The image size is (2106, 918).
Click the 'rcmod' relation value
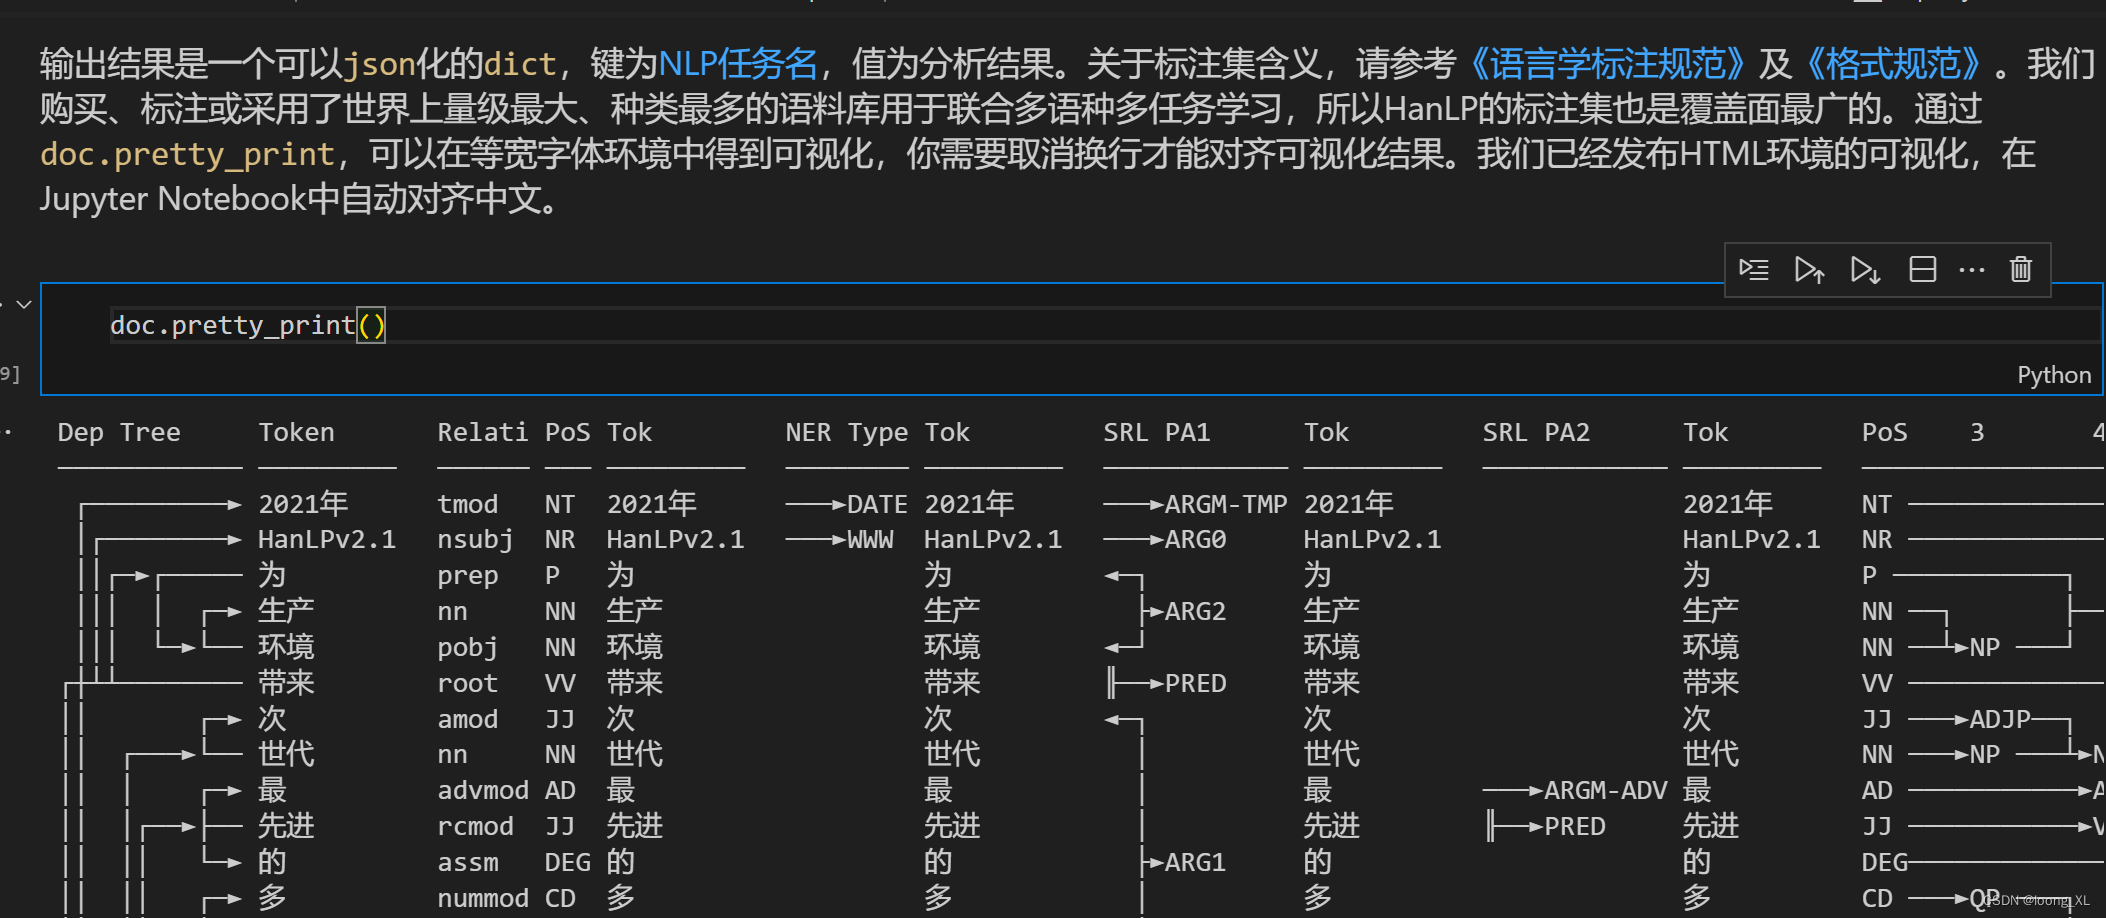tap(475, 826)
